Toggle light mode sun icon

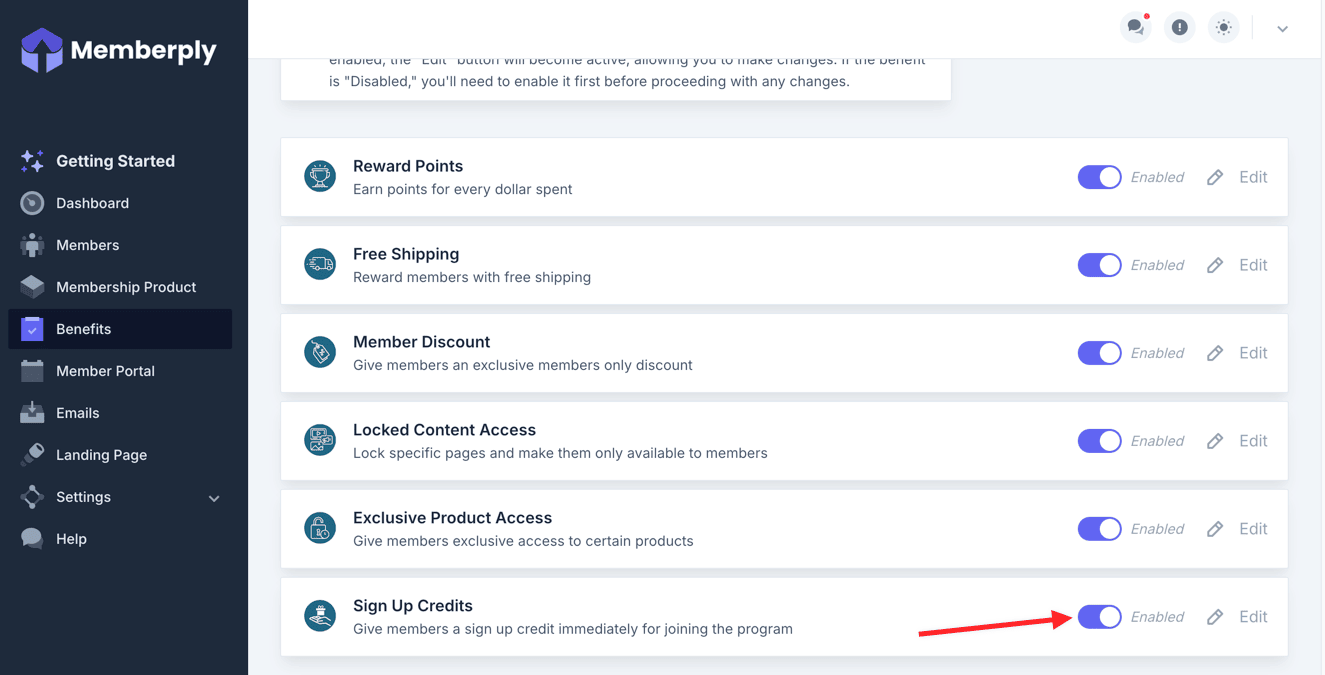tap(1223, 28)
